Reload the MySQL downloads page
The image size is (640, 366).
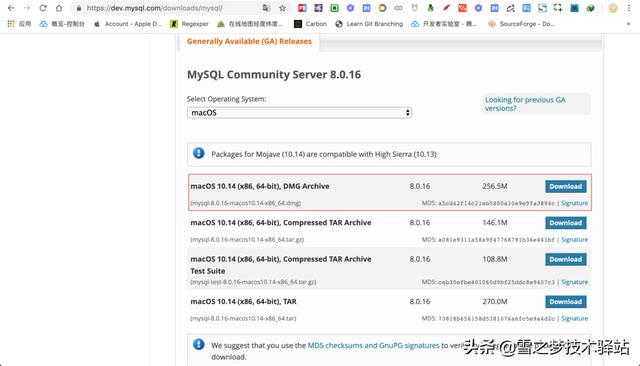click(43, 8)
